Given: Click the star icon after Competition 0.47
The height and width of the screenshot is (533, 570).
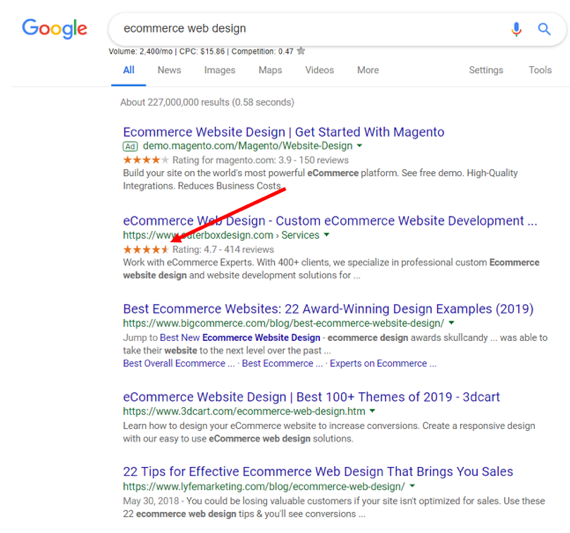Looking at the screenshot, I should click(301, 51).
